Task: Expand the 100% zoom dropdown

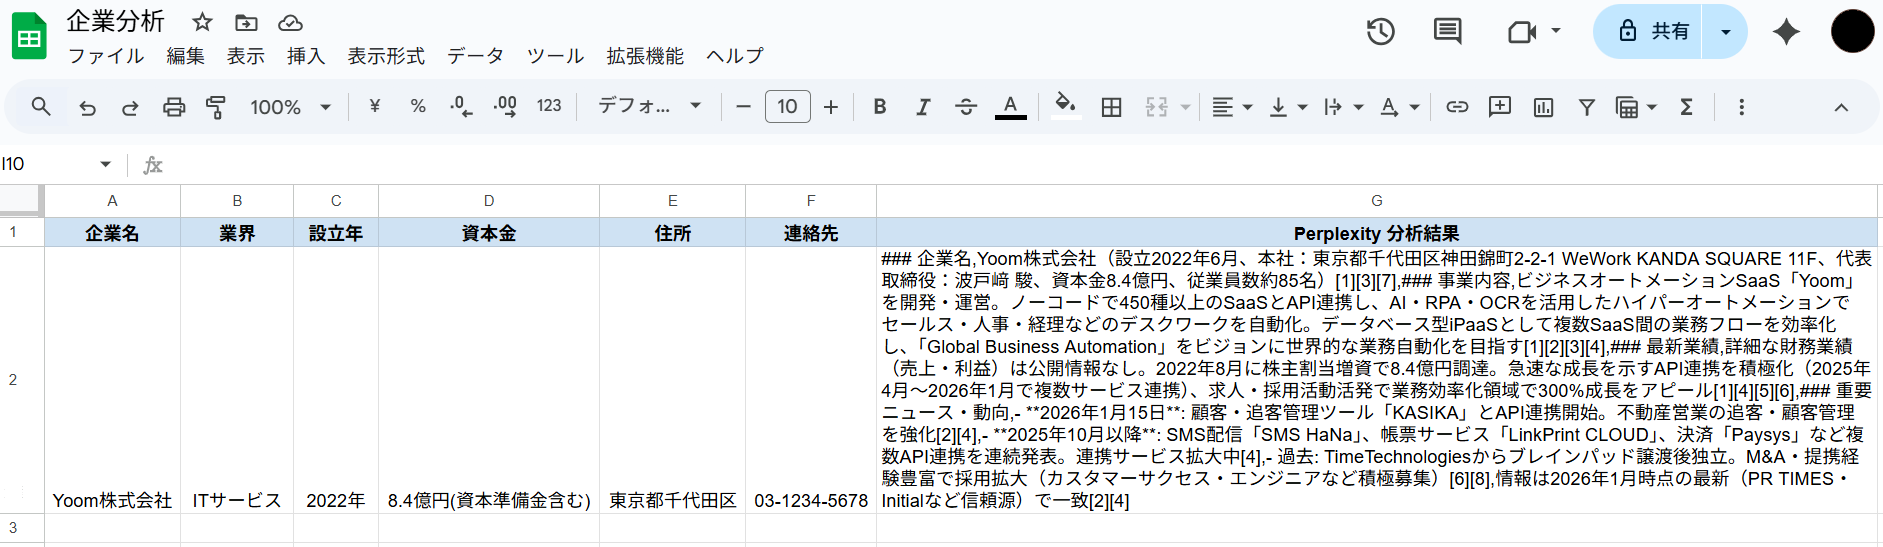Action: (x=290, y=107)
